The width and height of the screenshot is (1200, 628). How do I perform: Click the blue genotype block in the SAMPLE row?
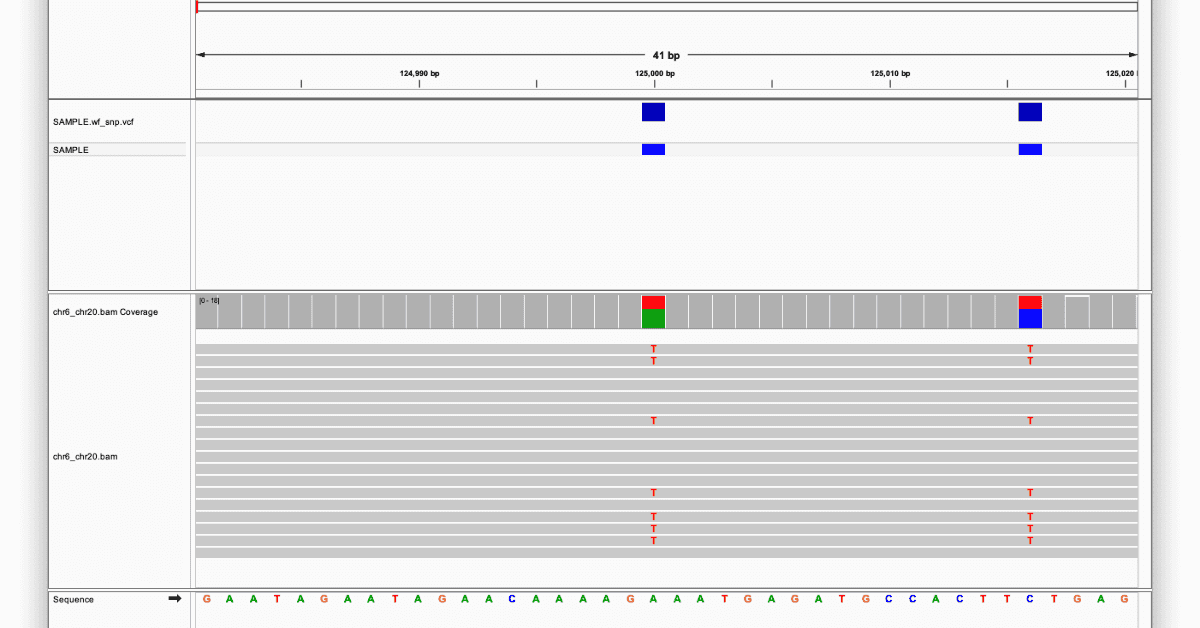pos(653,149)
